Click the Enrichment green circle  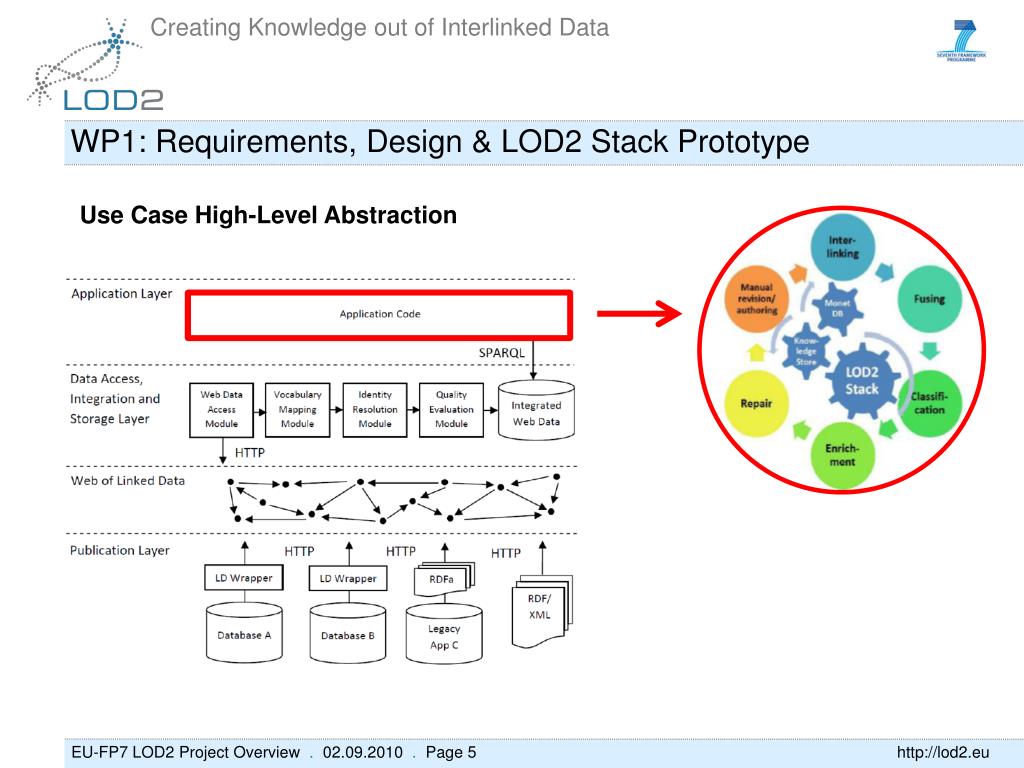(842, 455)
